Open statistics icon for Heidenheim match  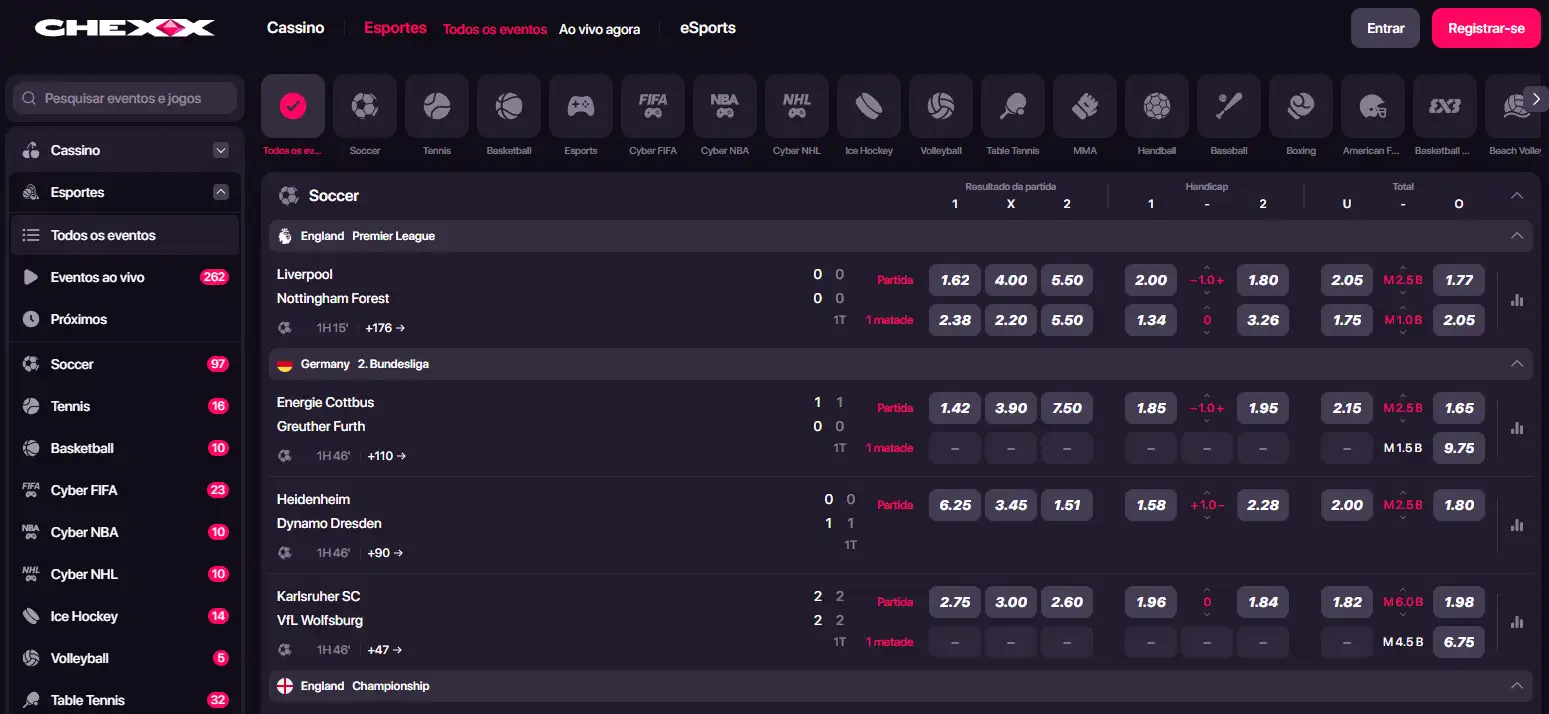click(1517, 524)
